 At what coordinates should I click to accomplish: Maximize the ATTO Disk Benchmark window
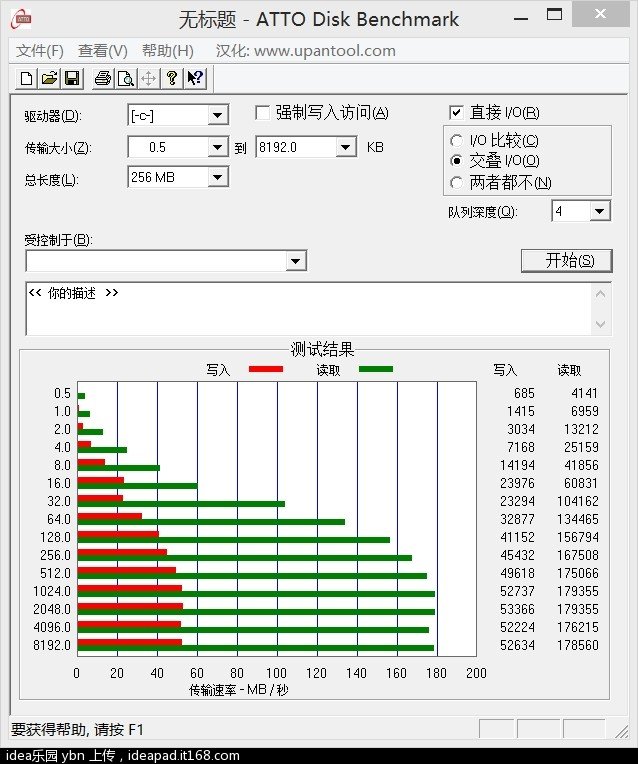click(554, 15)
